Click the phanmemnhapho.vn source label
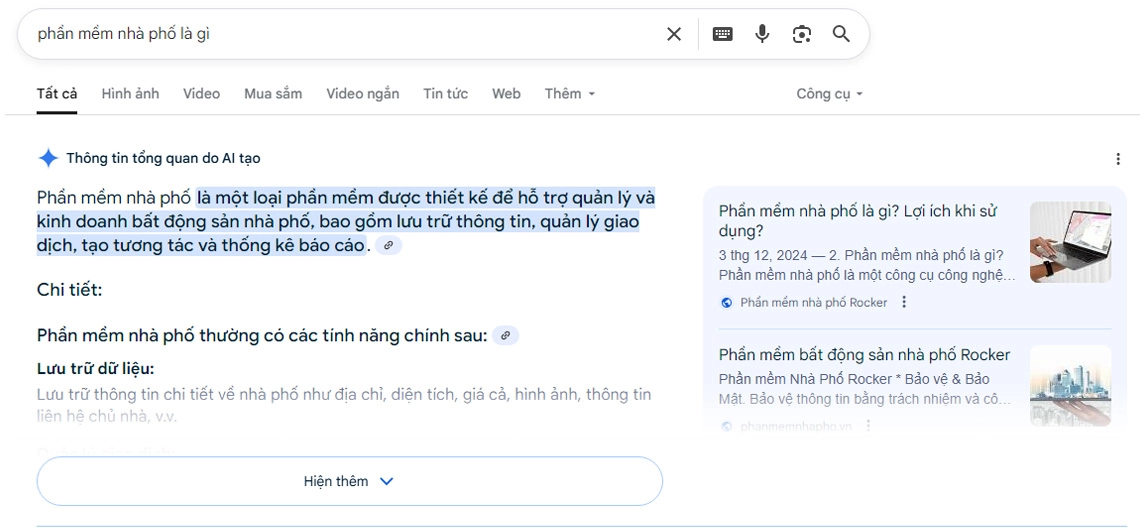Viewport: 1145px width, 530px height. (795, 426)
